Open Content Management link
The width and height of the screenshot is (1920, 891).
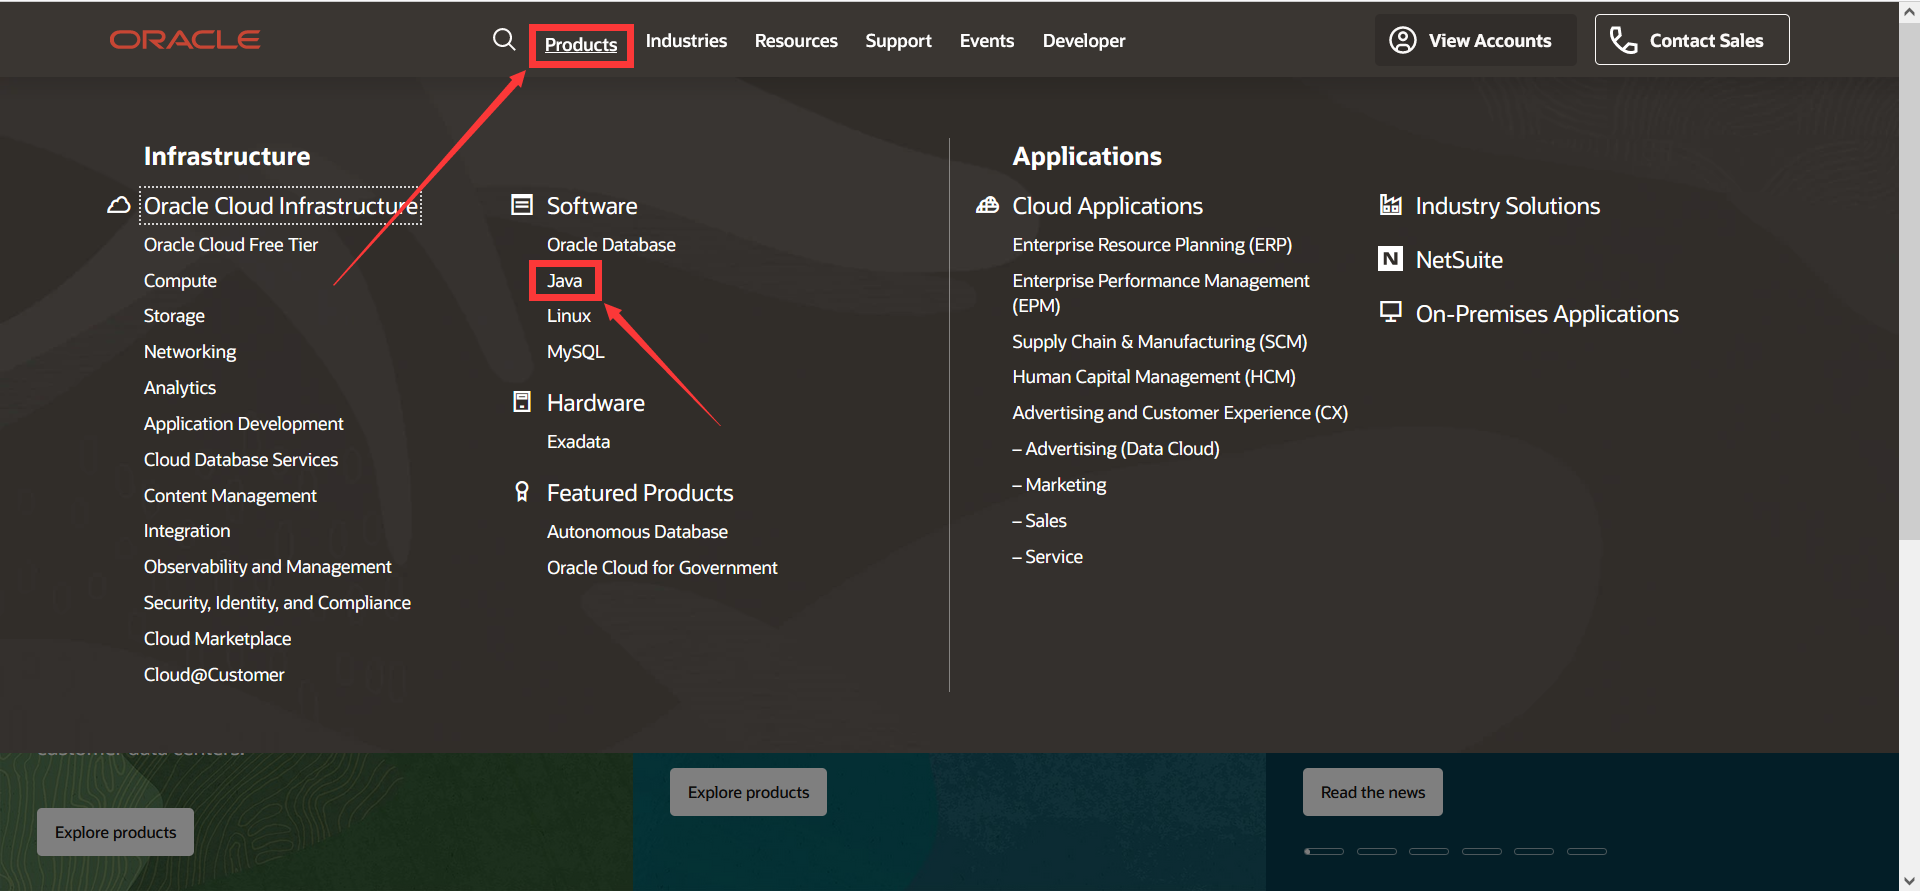[230, 496]
